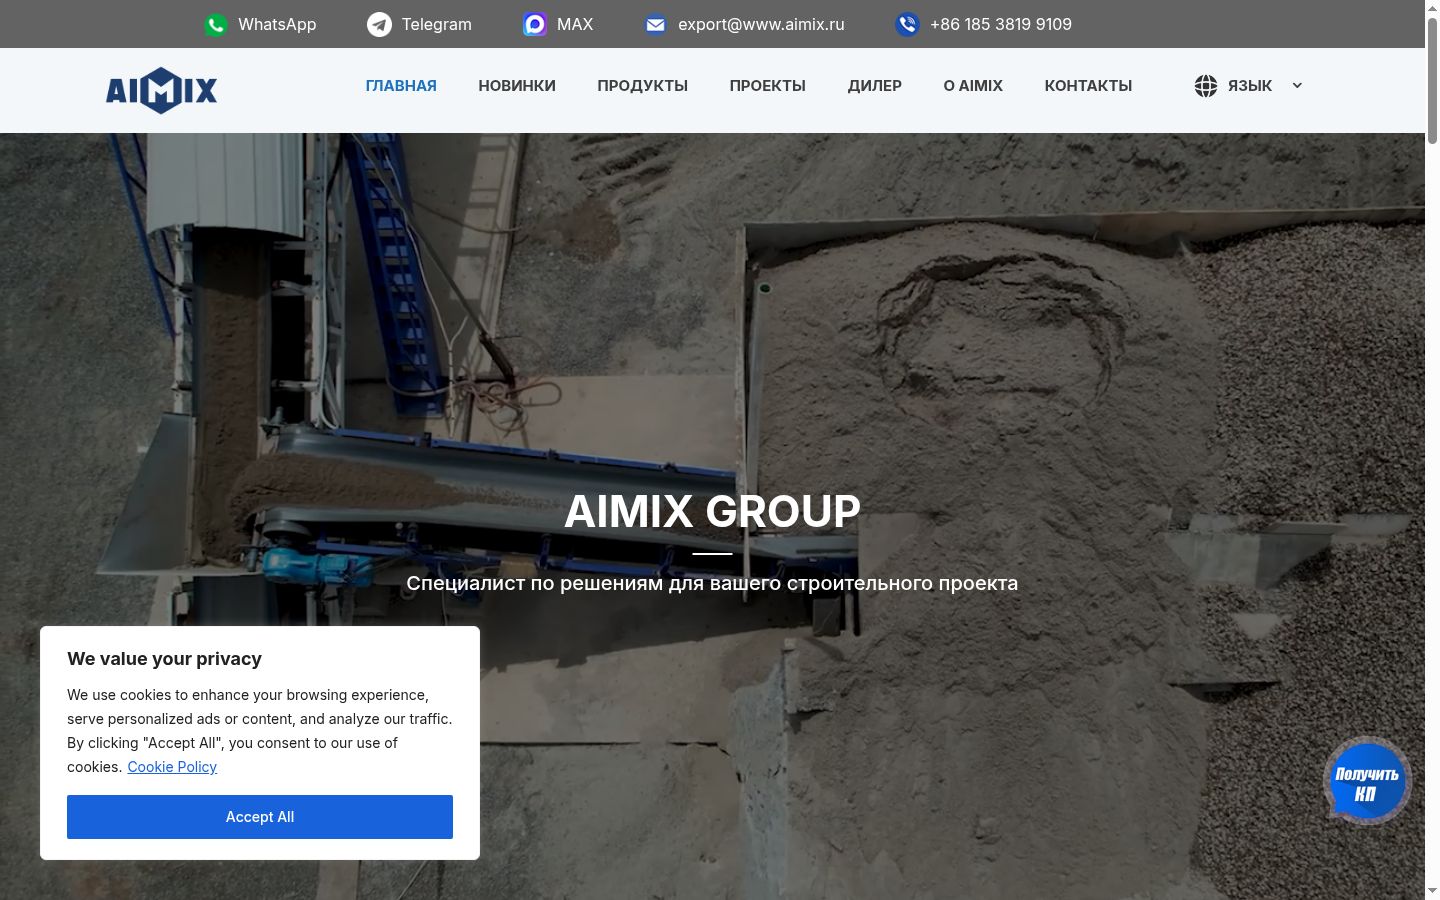Open the Продукты menu

coord(643,86)
